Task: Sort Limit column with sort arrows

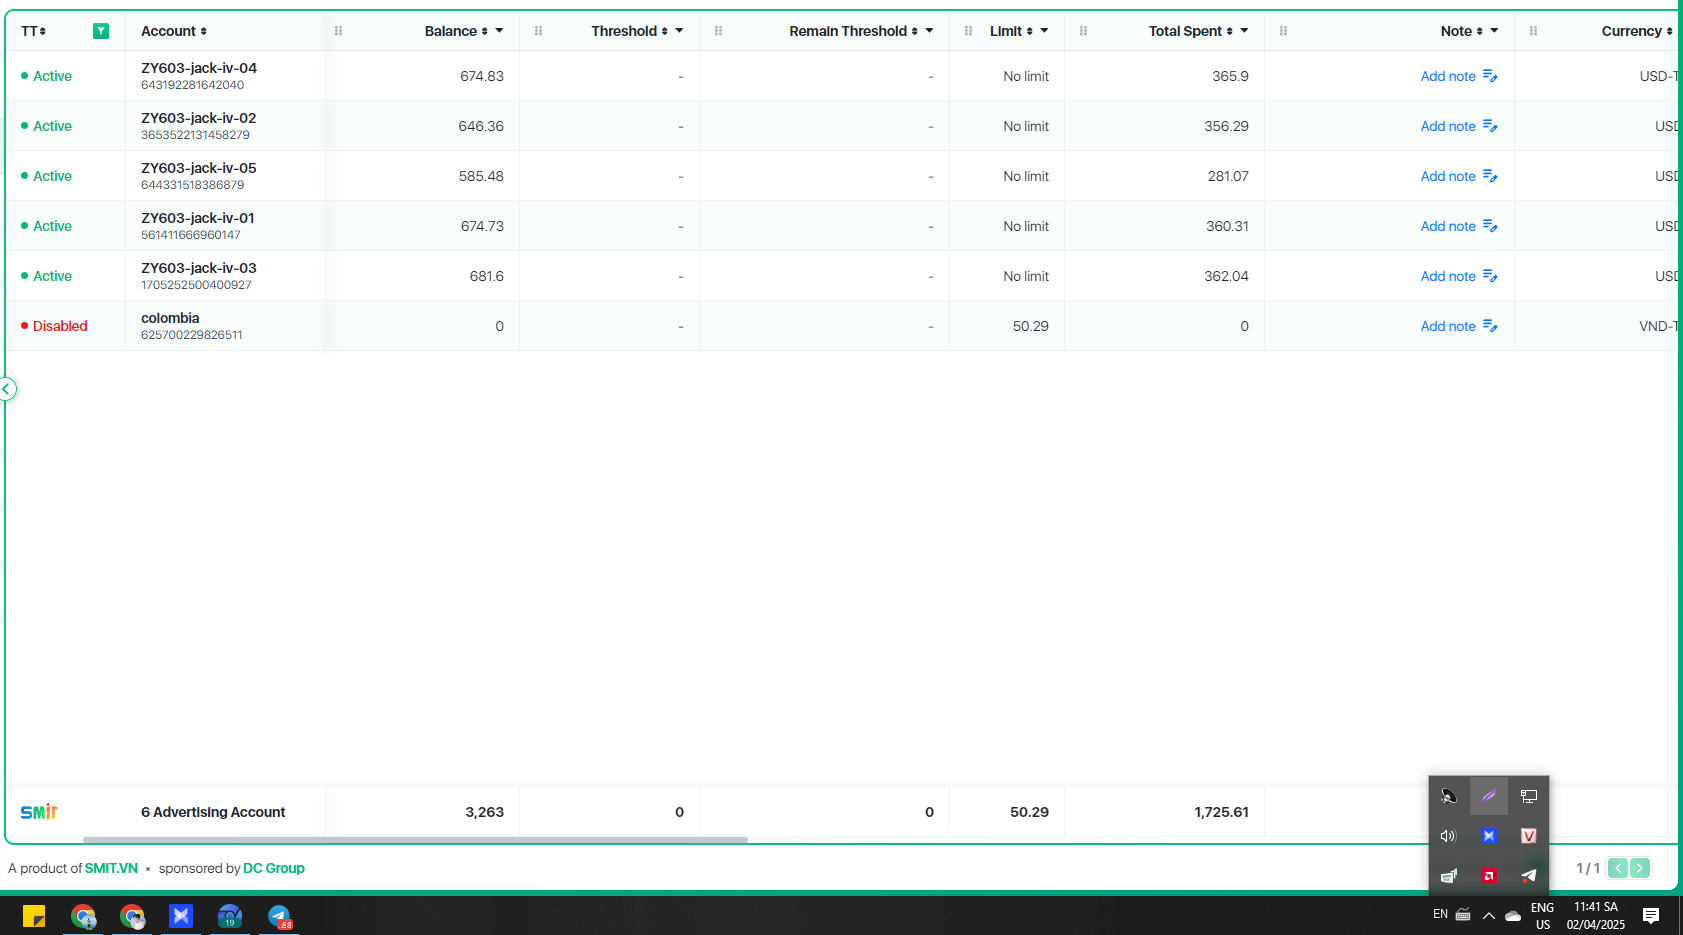Action: click(x=1030, y=31)
